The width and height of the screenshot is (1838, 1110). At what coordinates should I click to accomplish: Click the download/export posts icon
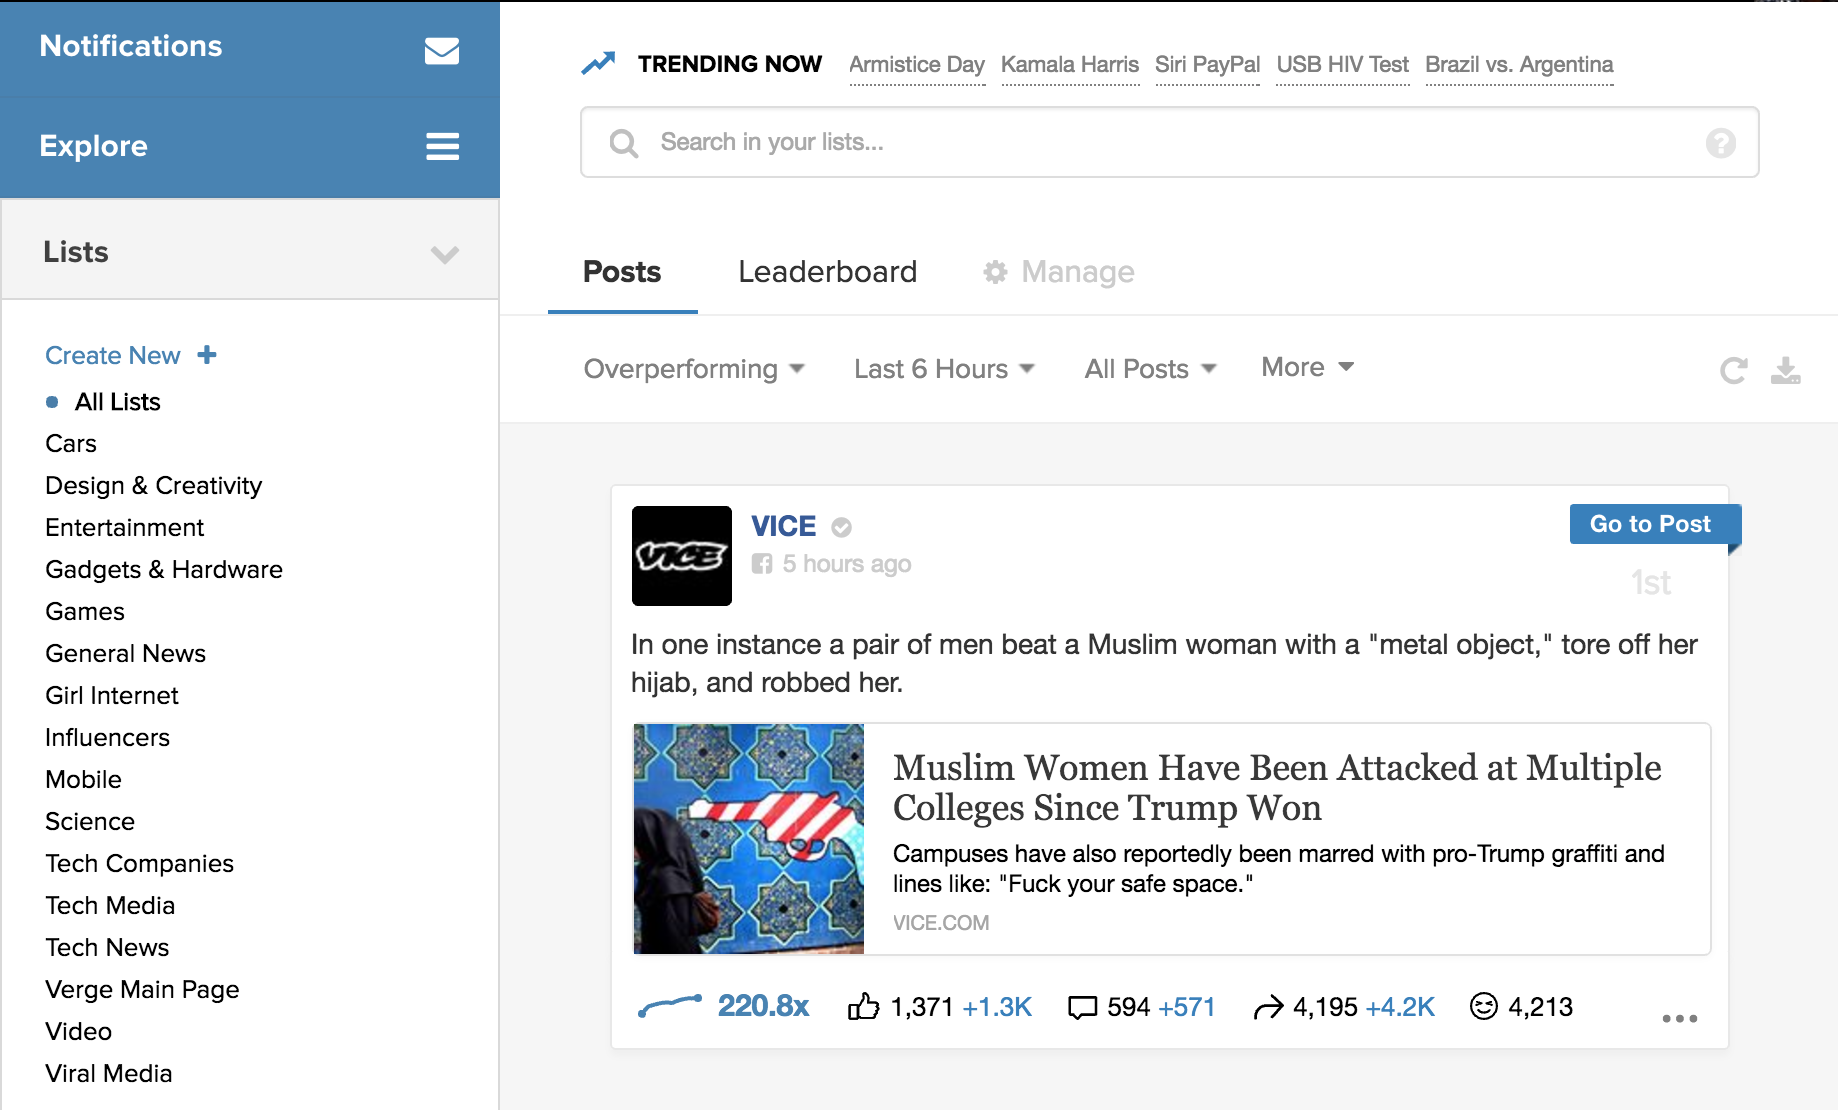1787,370
